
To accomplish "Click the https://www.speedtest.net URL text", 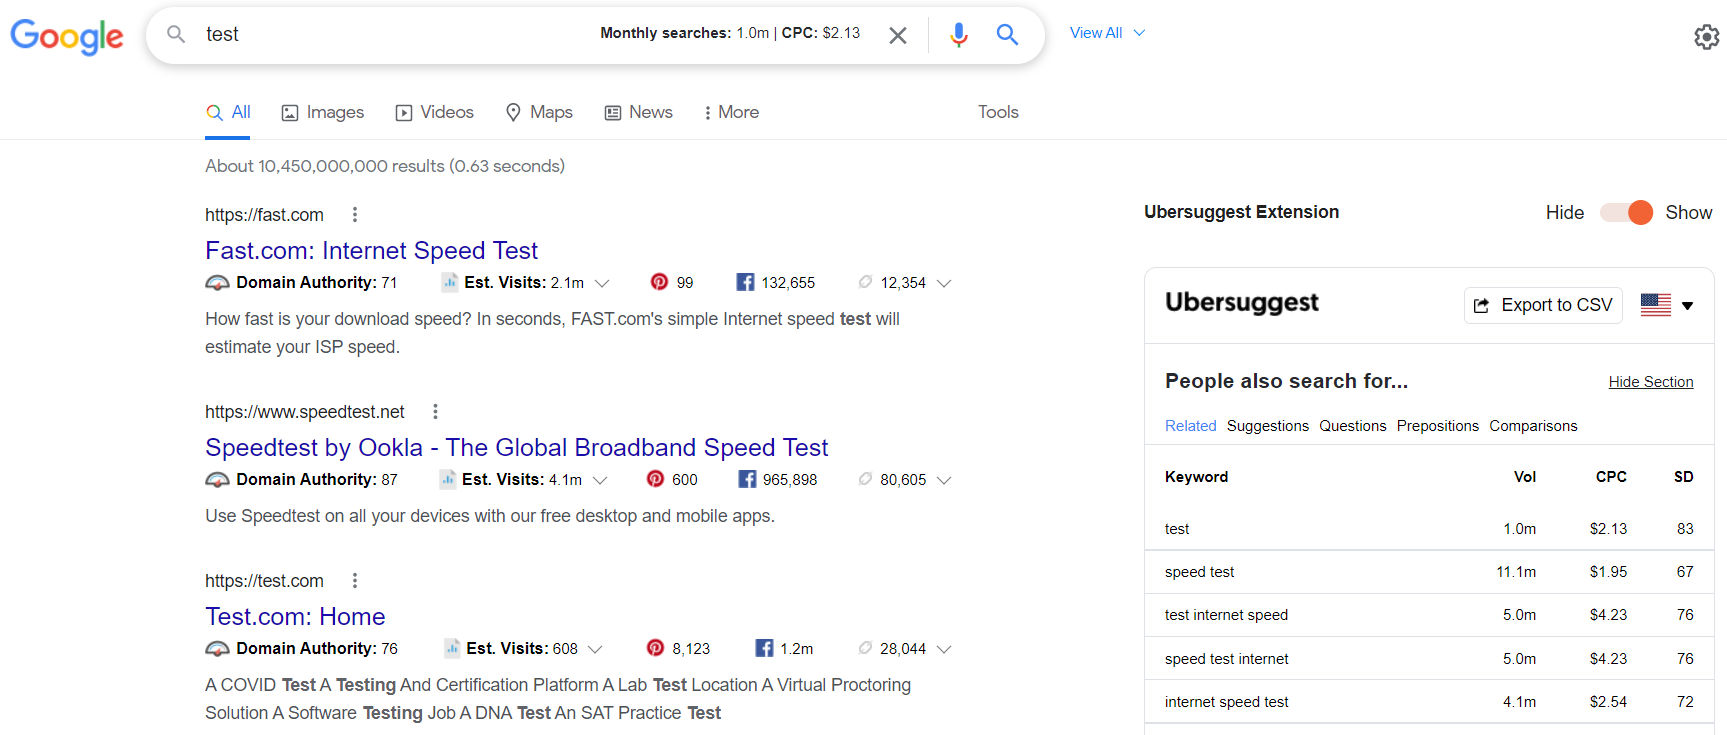I will point(305,412).
